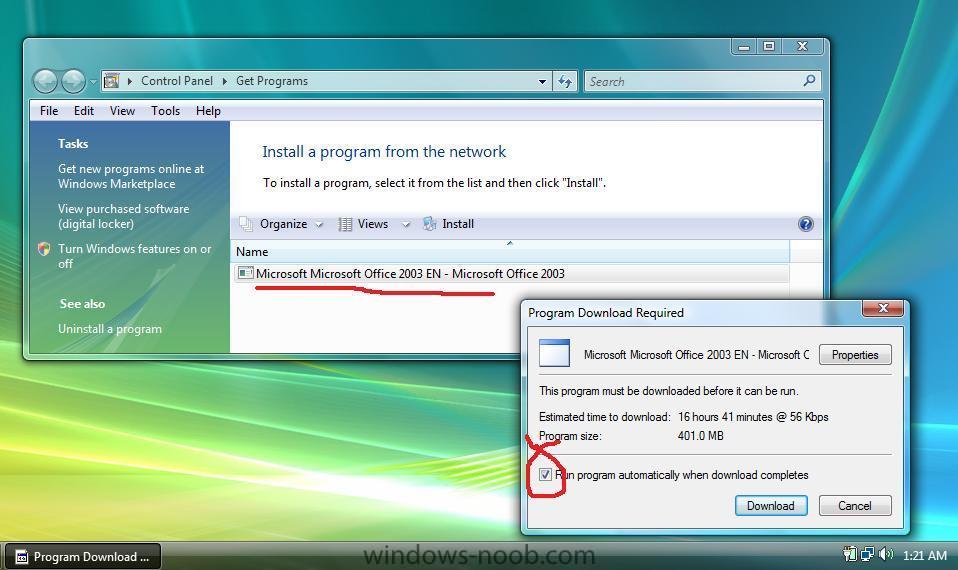This screenshot has height=570, width=958.
Task: Open the File menu
Action: (x=49, y=111)
